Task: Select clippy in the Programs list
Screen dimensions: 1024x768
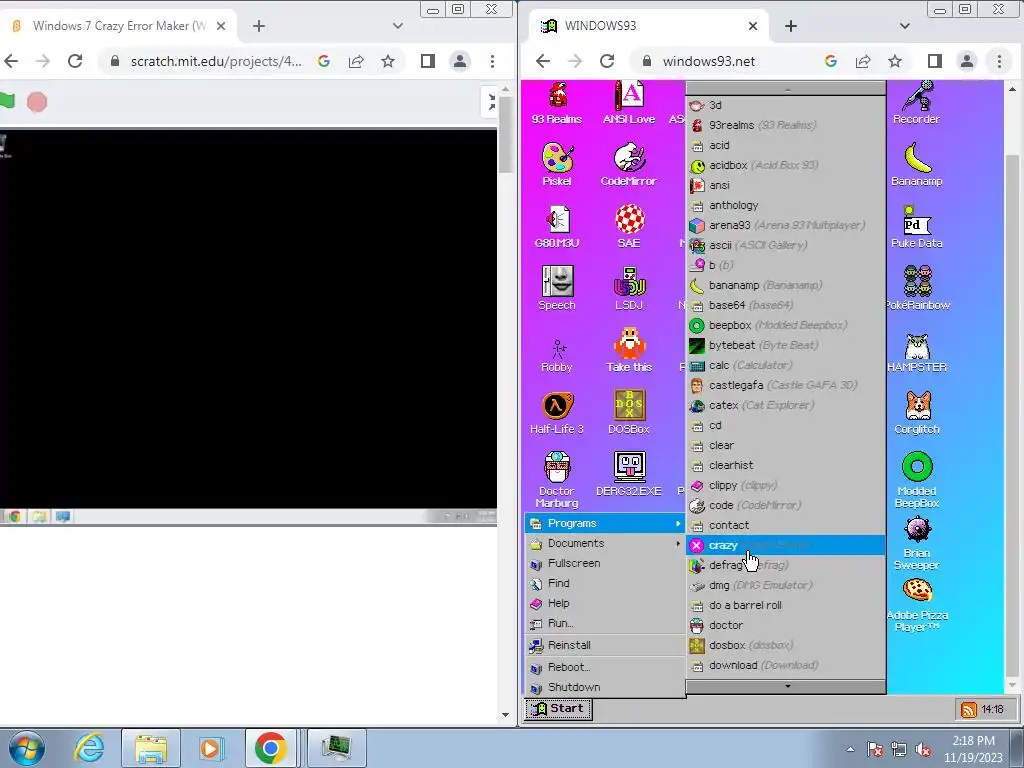Action: [x=786, y=485]
